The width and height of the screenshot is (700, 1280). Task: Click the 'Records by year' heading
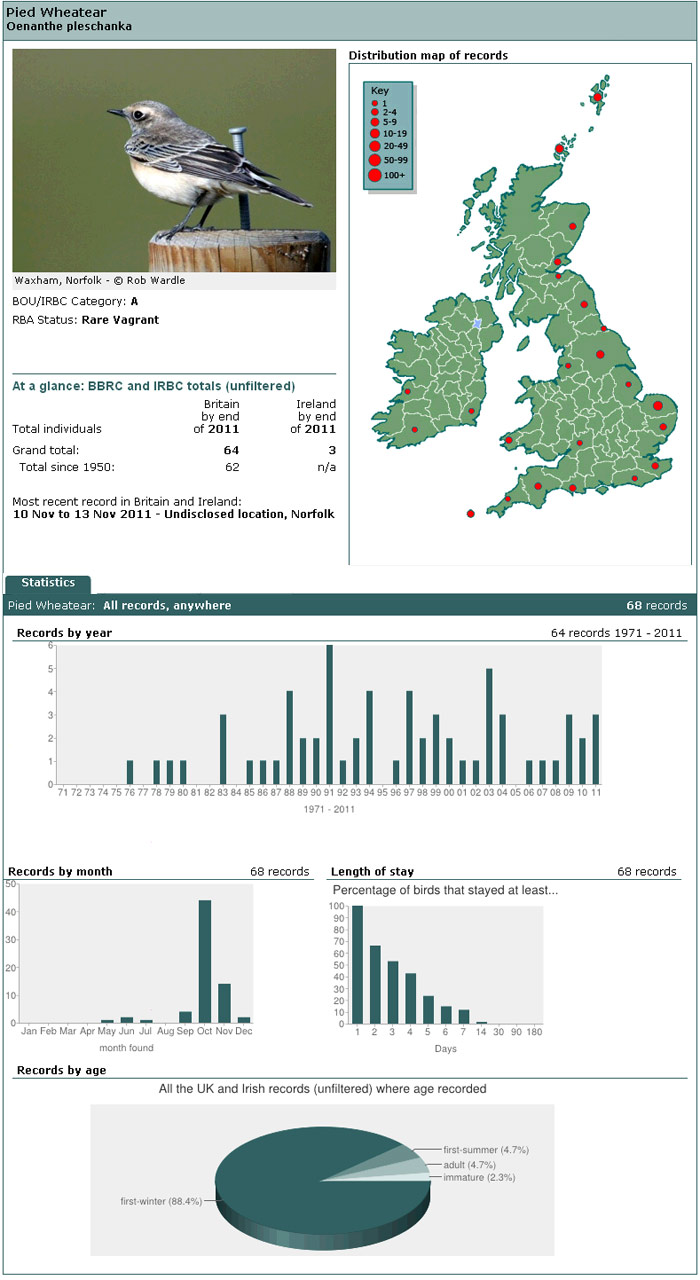tap(65, 633)
